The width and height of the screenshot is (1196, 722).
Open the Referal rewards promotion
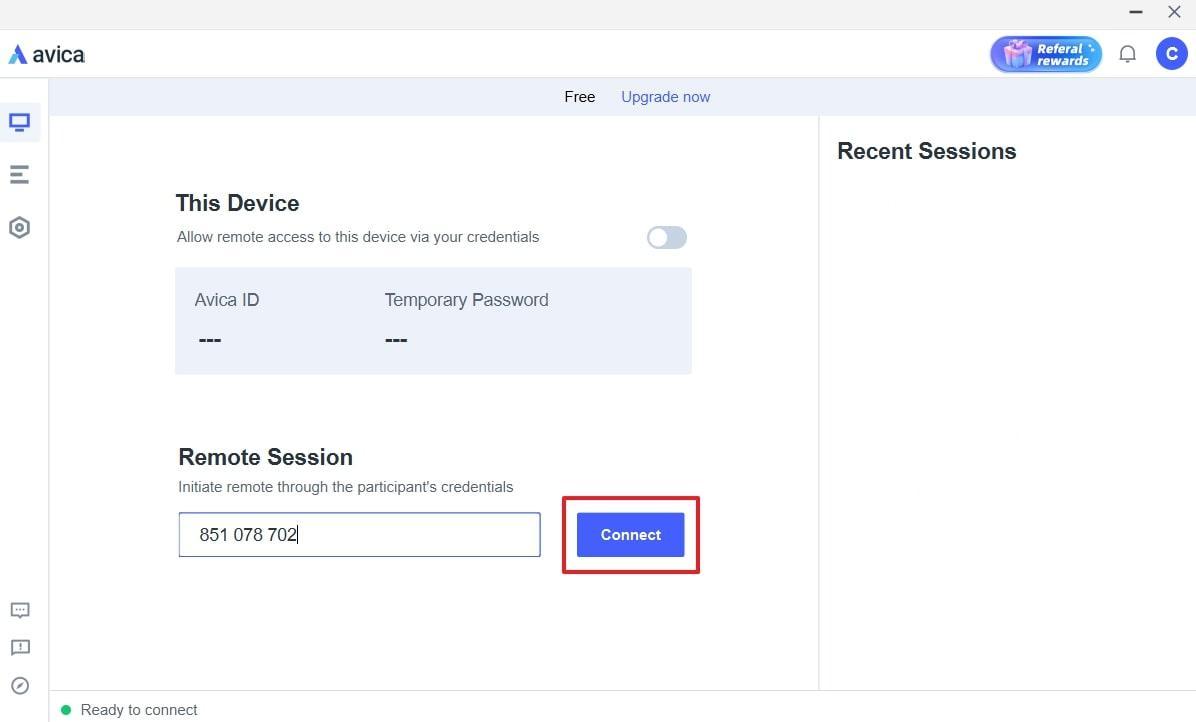tap(1045, 53)
